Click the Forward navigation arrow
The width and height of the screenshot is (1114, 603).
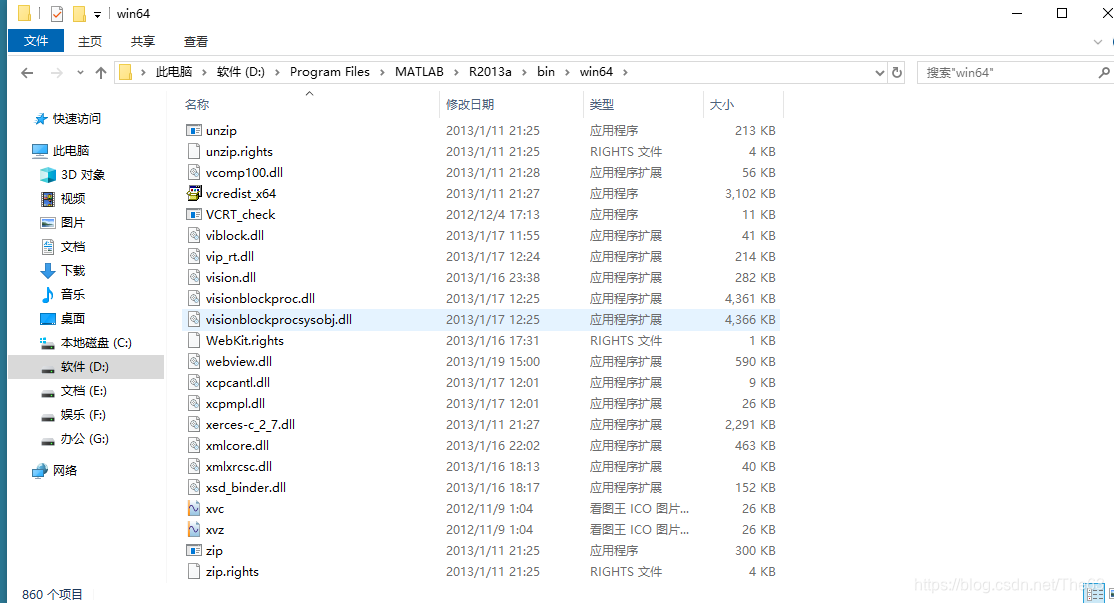click(56, 72)
